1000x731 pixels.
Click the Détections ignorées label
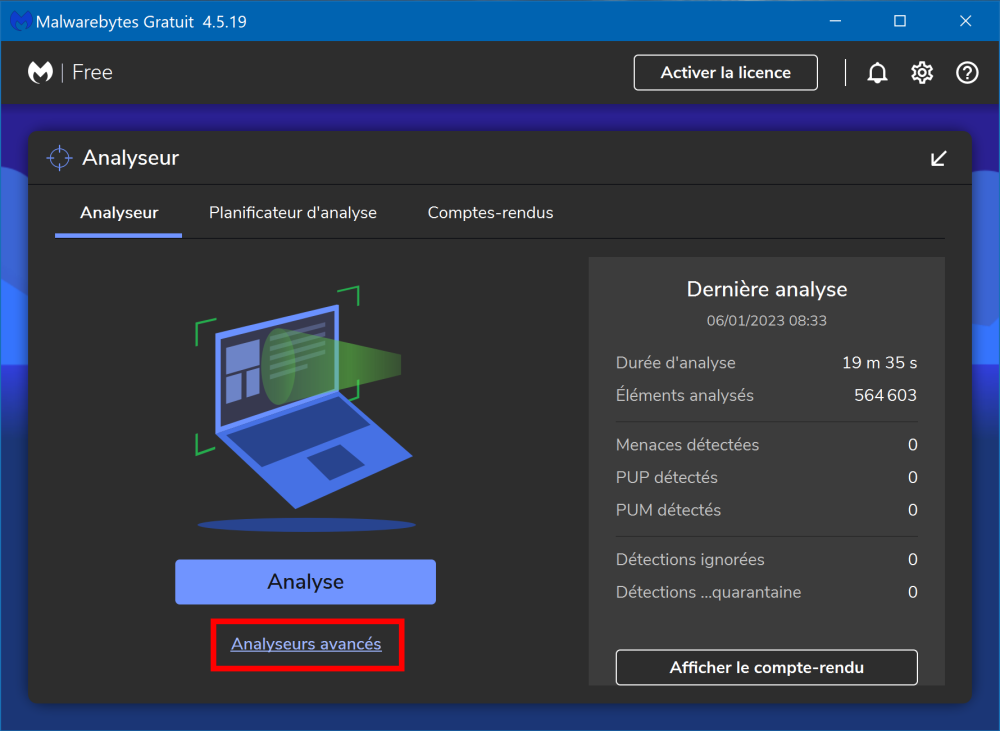(690, 559)
